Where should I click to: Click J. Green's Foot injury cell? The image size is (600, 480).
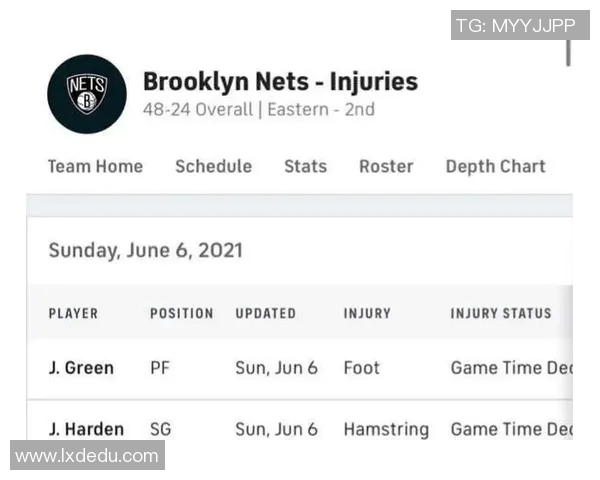coord(361,368)
